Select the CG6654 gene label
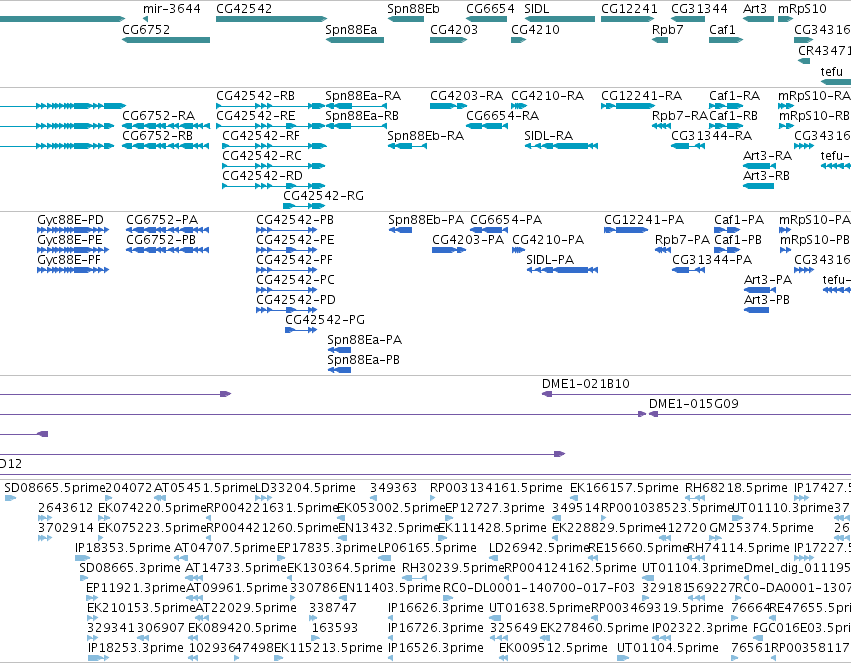The height and width of the screenshot is (663, 851). (x=490, y=9)
